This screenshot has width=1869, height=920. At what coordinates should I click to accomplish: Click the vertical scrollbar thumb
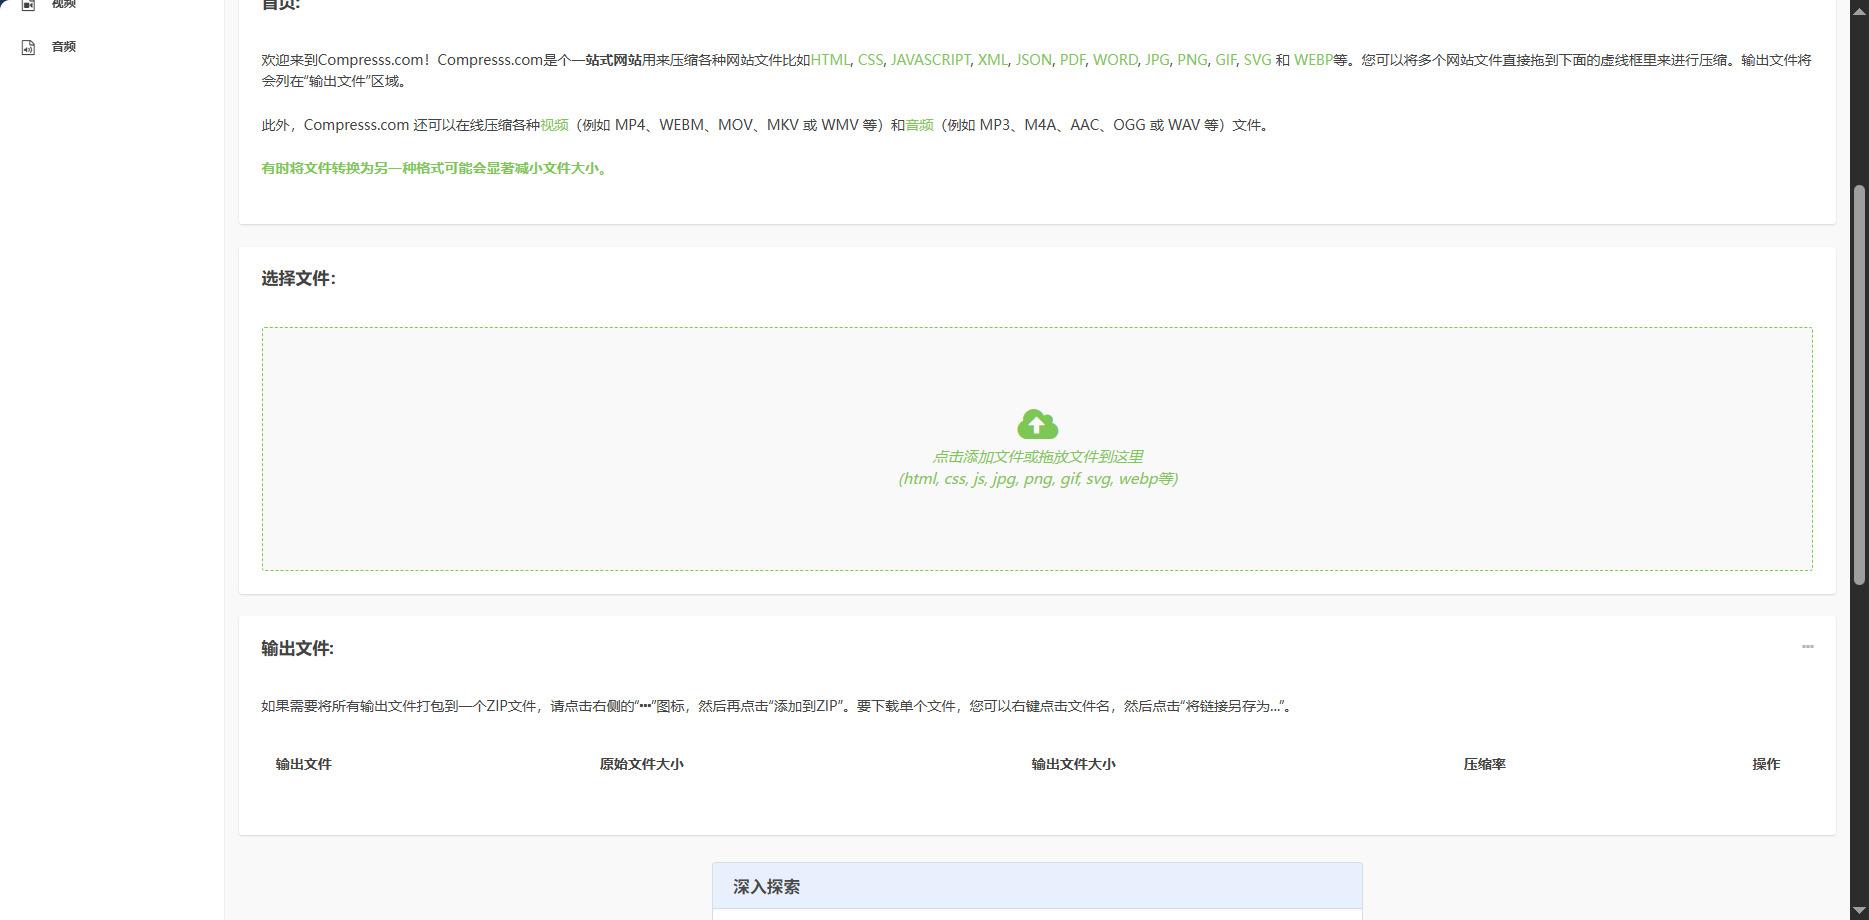(x=1859, y=385)
